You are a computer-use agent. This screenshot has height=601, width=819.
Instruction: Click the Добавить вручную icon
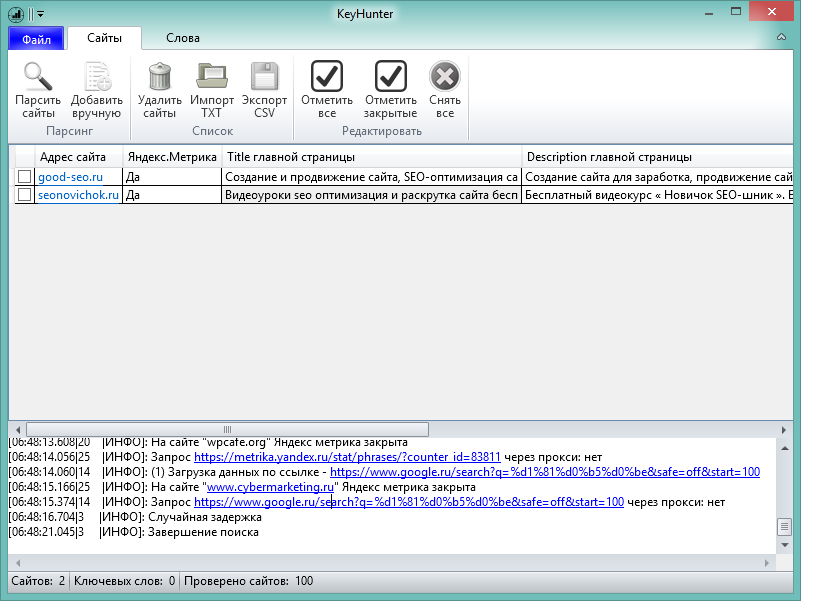click(x=97, y=78)
